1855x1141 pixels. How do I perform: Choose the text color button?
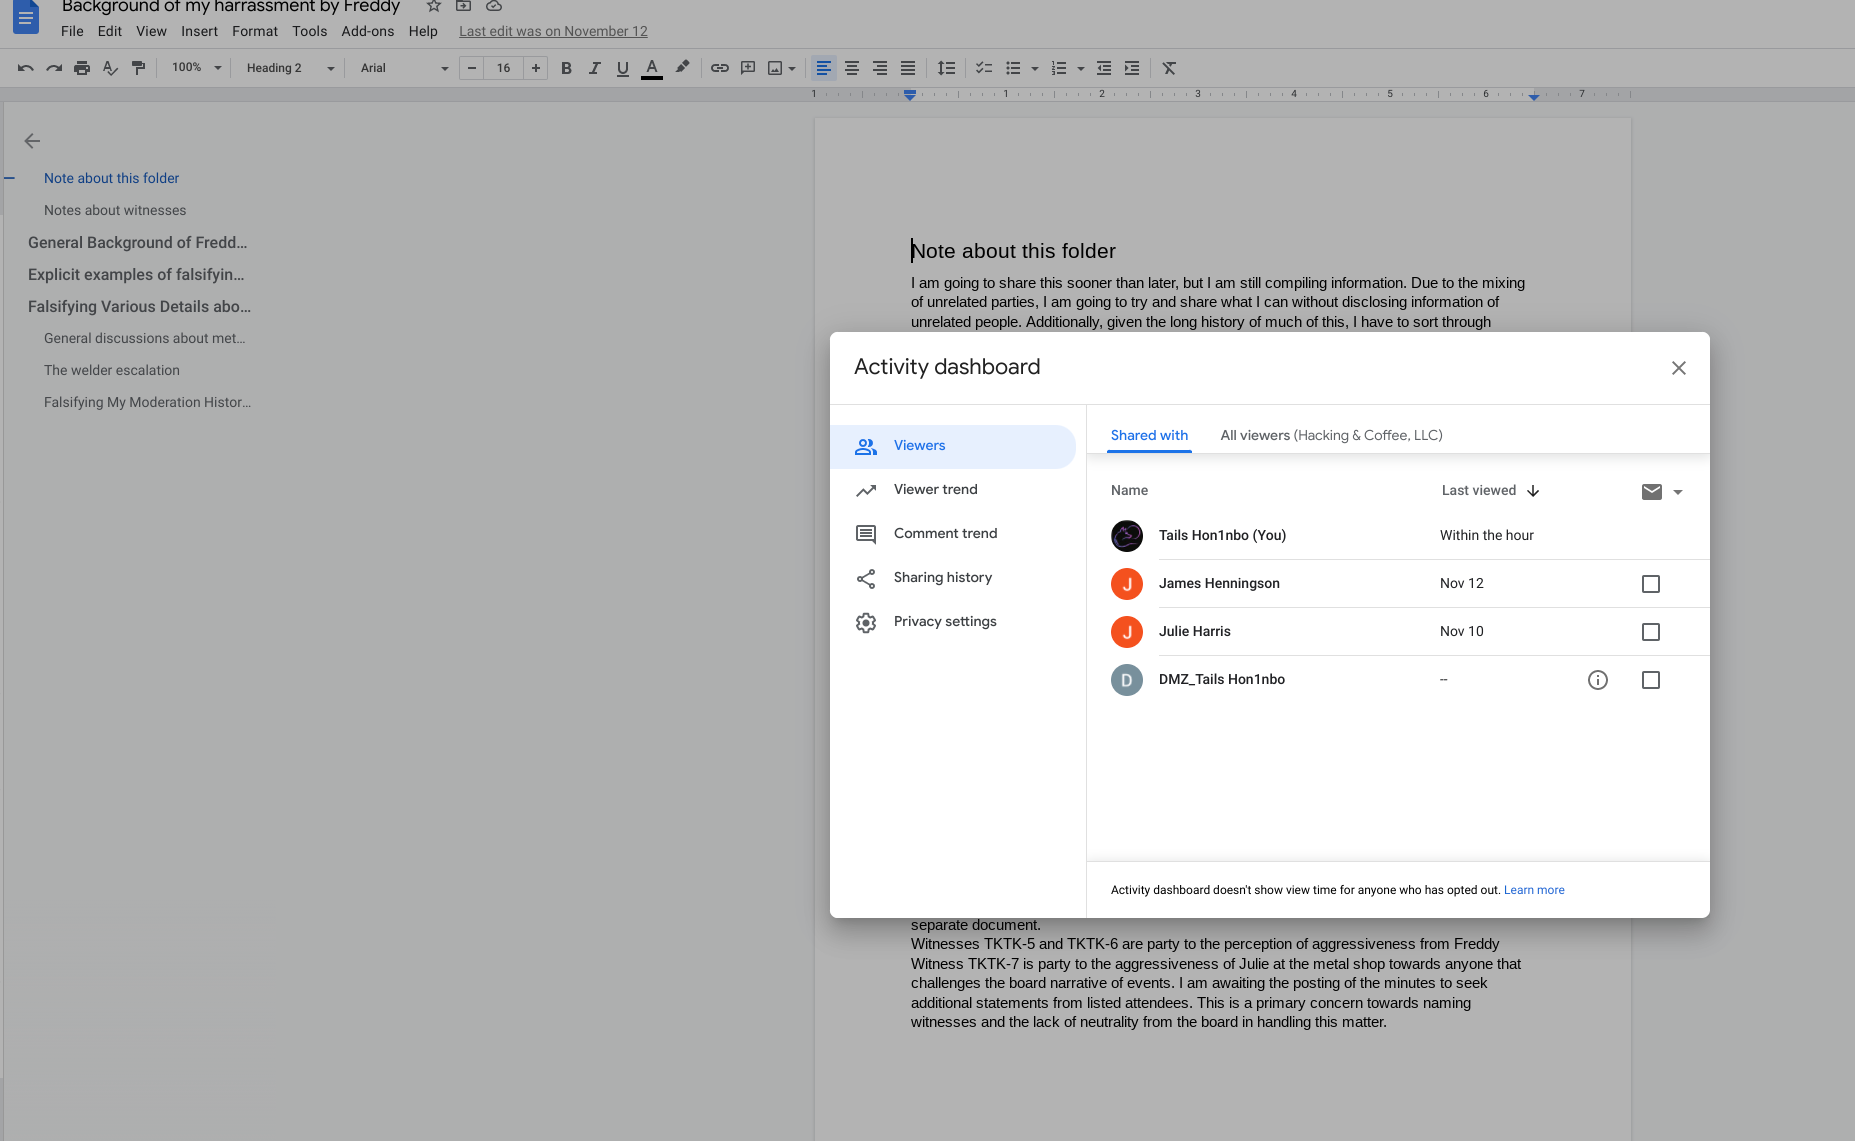[x=651, y=68]
